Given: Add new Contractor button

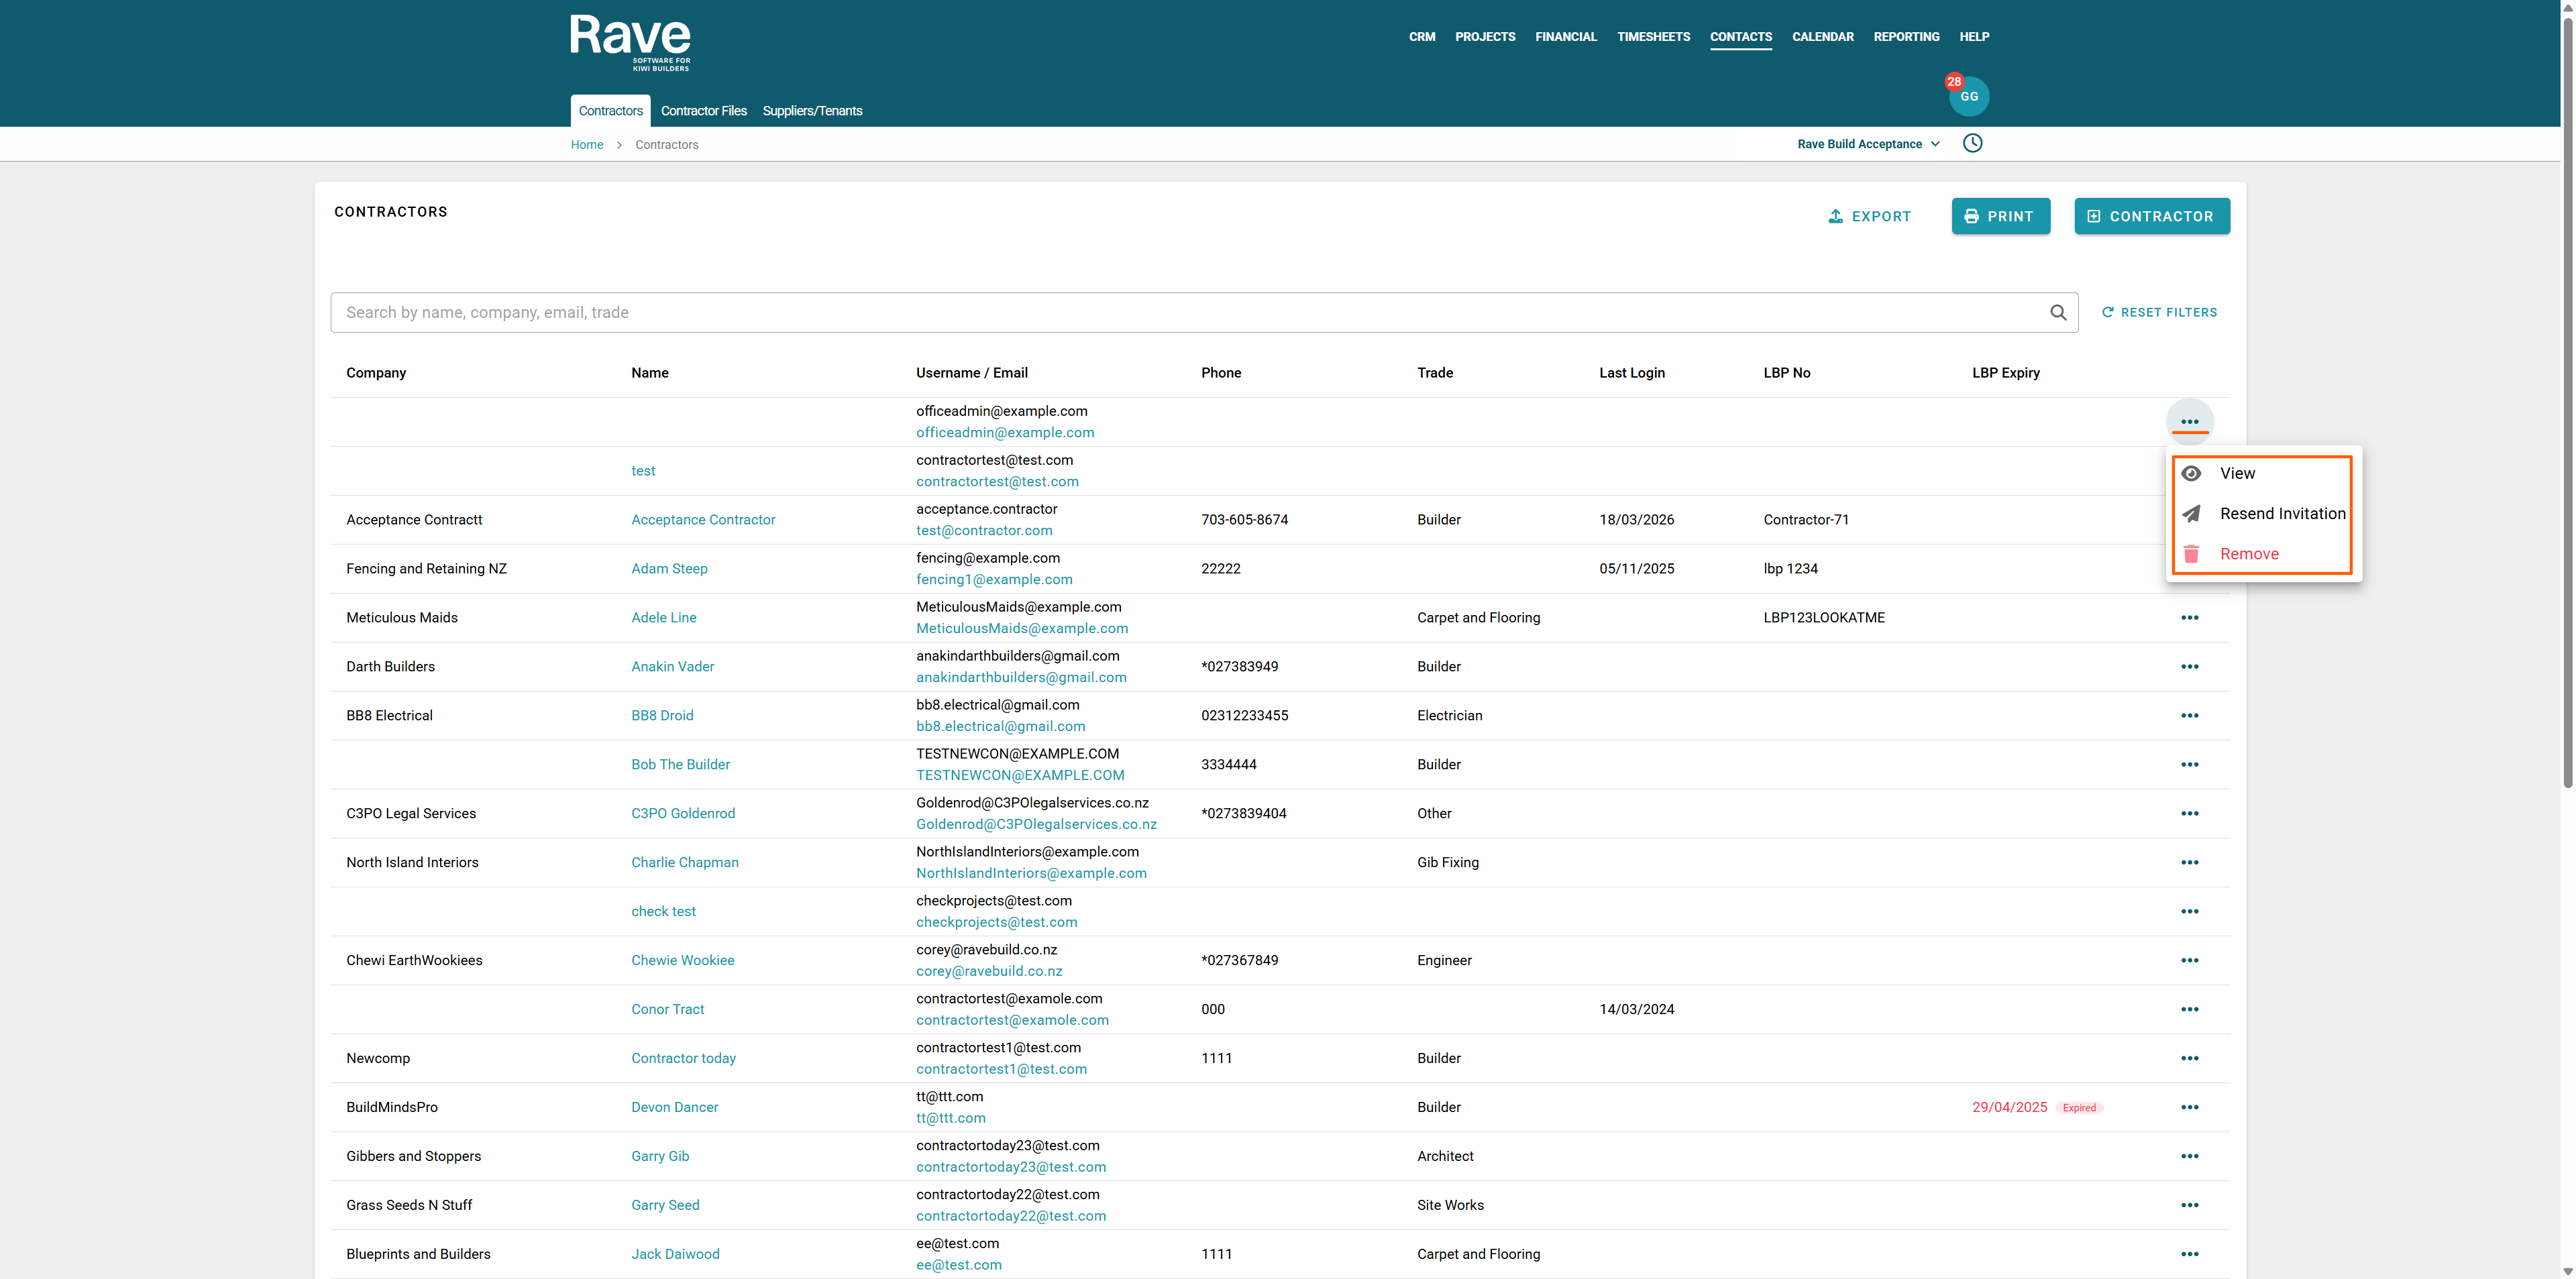Looking at the screenshot, I should (x=2151, y=216).
